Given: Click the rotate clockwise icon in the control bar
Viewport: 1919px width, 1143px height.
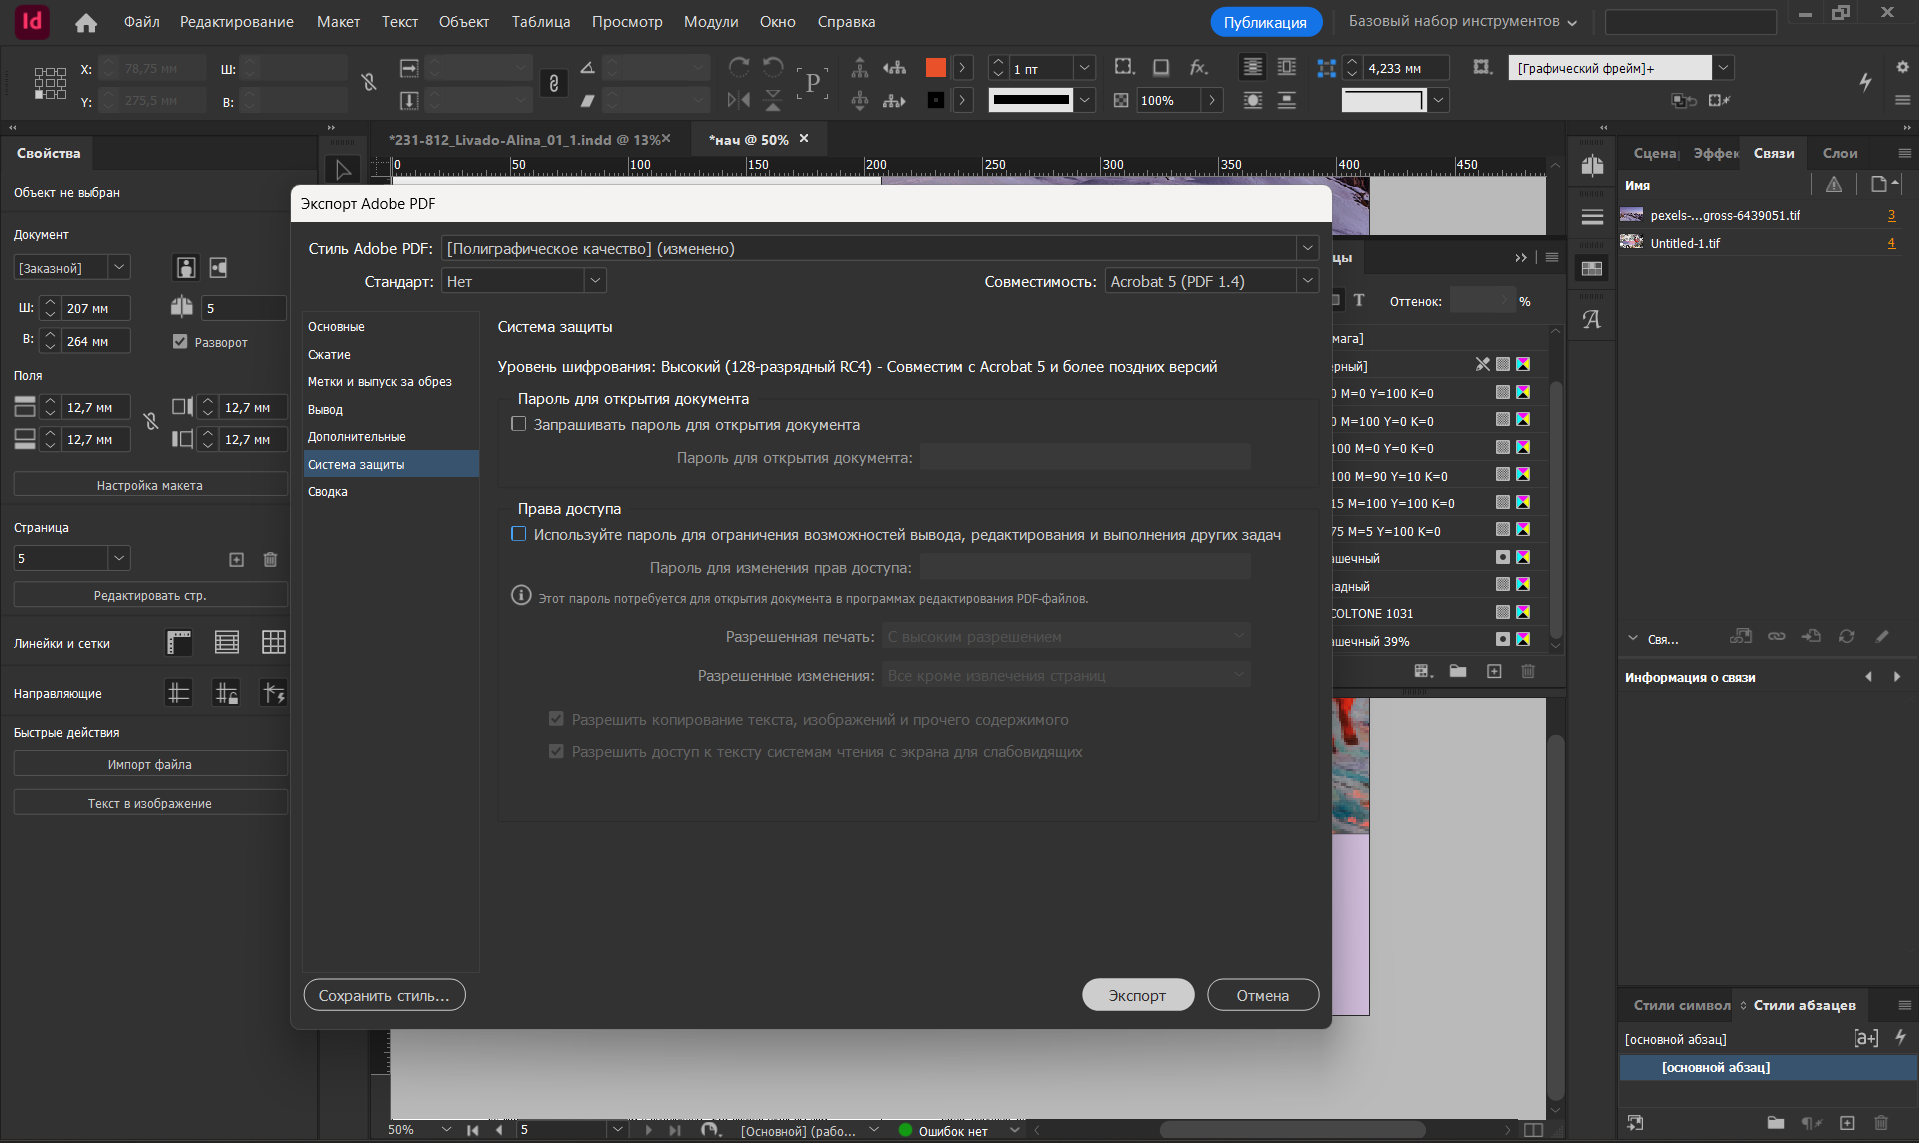Looking at the screenshot, I should coord(739,67).
